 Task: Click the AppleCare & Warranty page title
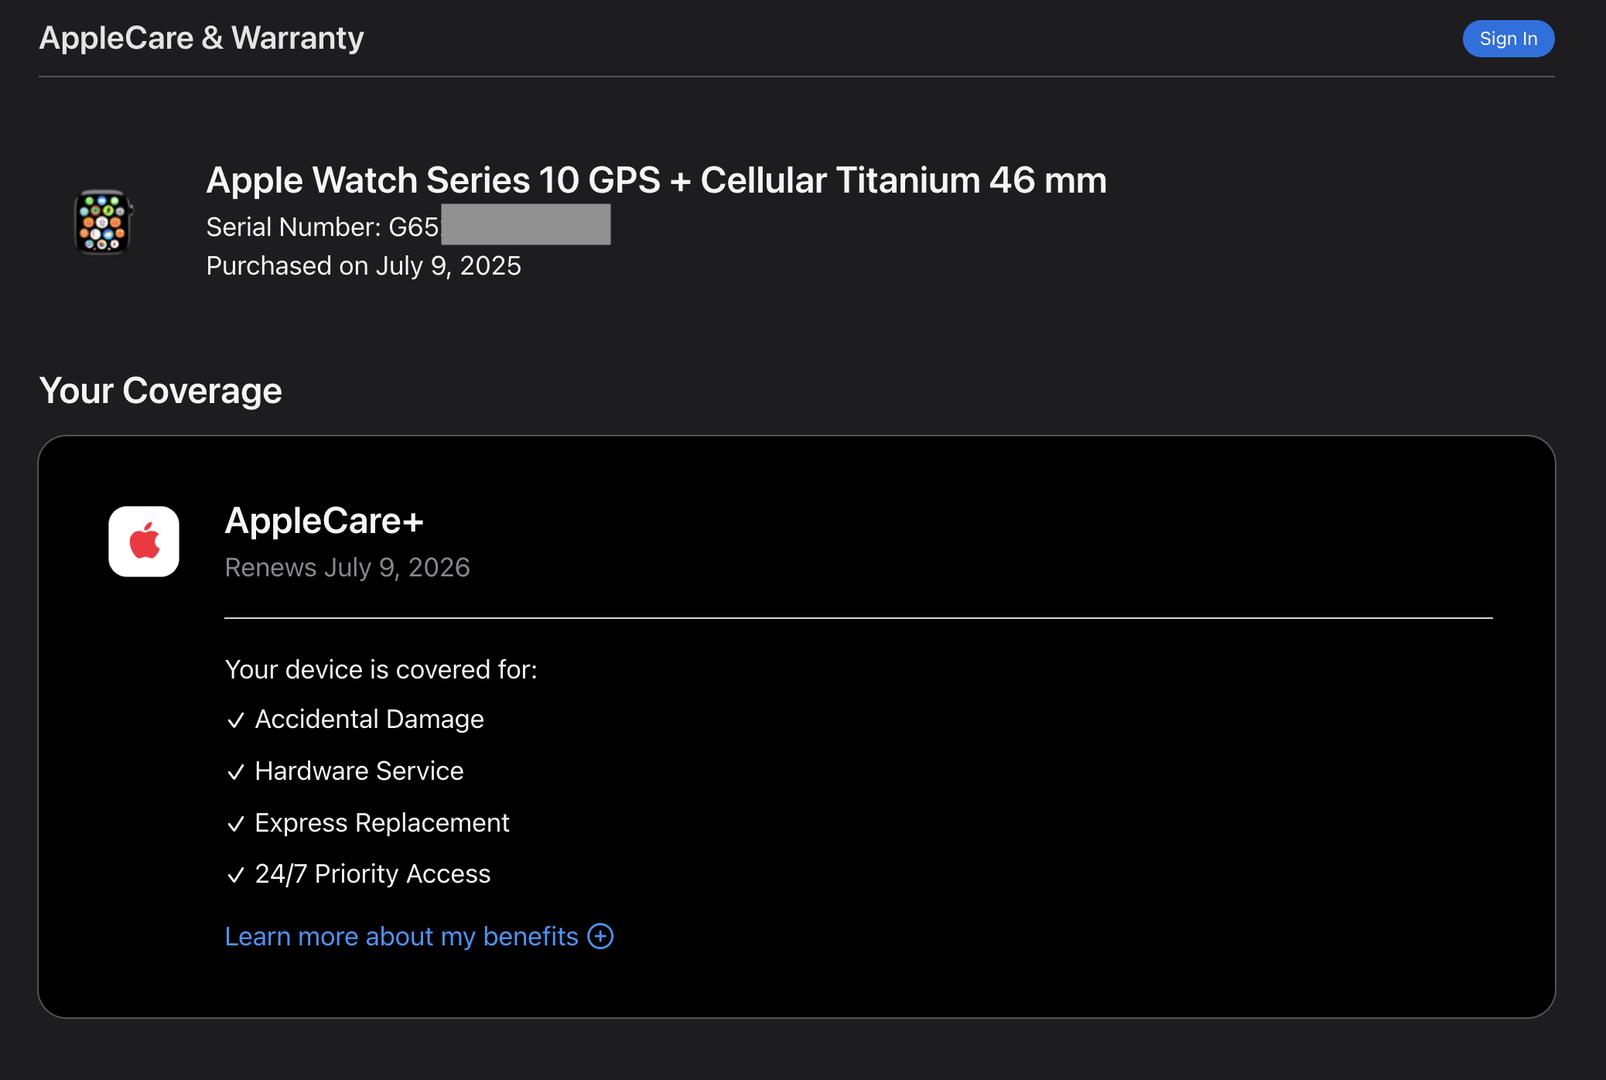pyautogui.click(x=201, y=38)
